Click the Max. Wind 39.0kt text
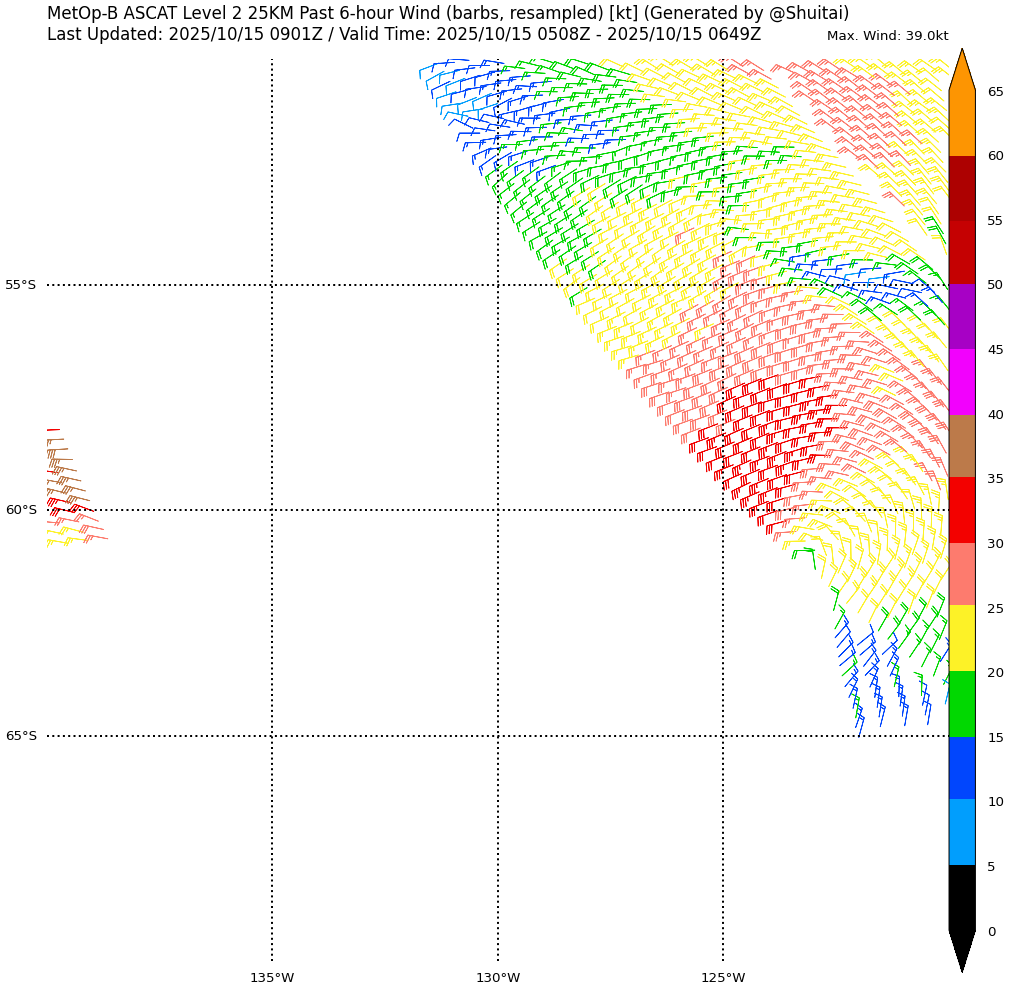Image resolution: width=1009 pixels, height=989 pixels. coord(887,36)
